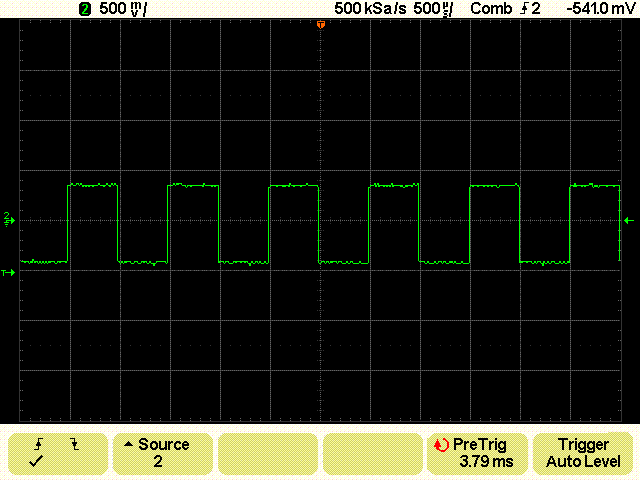640x480 pixels.
Task: Click the blank fourth softkey
Action: [373, 453]
